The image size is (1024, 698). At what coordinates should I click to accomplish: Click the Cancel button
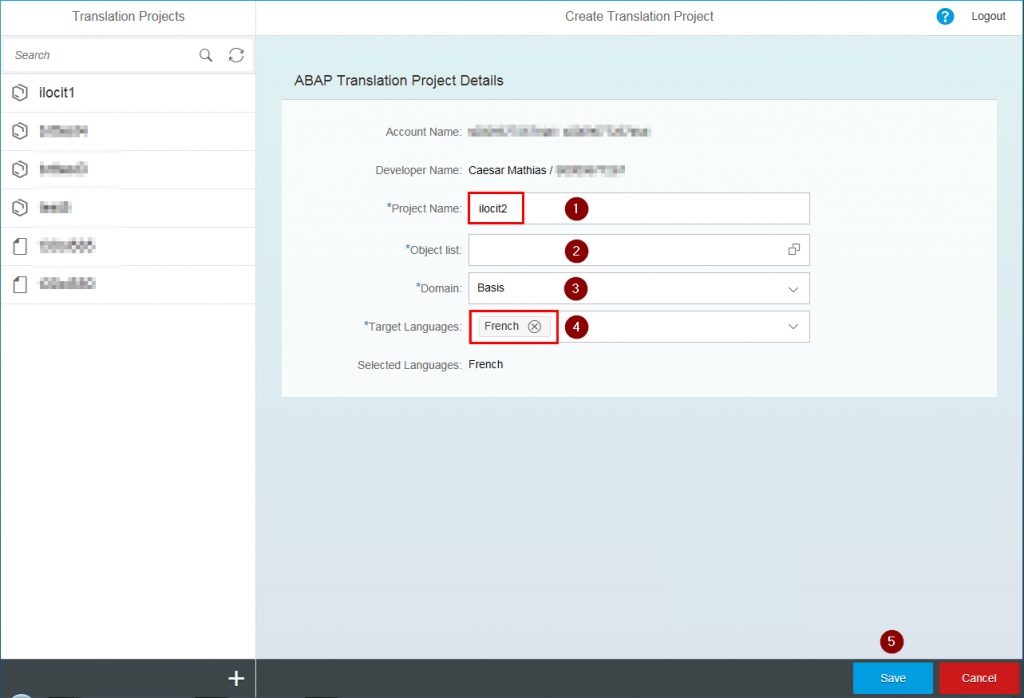pos(977,677)
